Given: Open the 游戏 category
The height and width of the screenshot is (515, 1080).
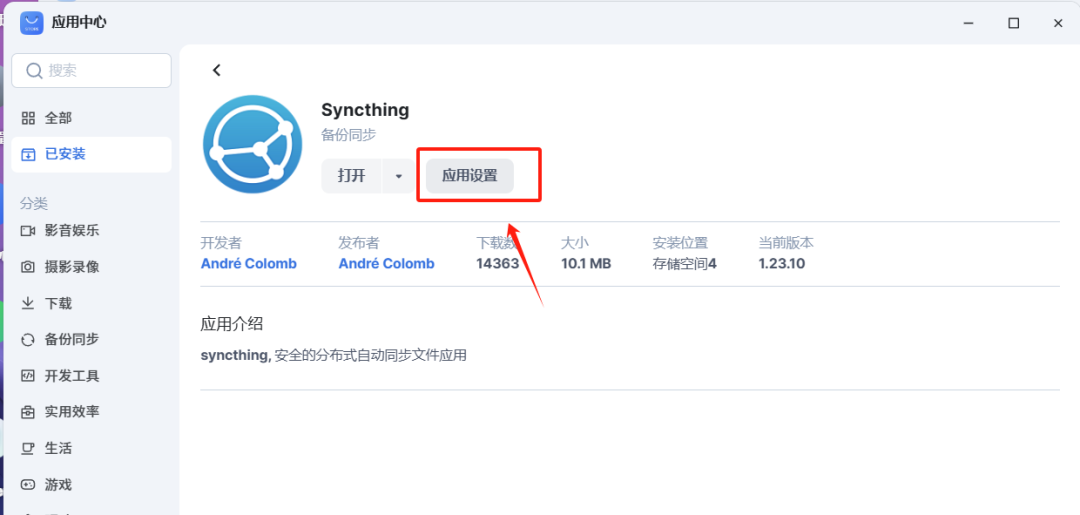Looking at the screenshot, I should [x=91, y=485].
